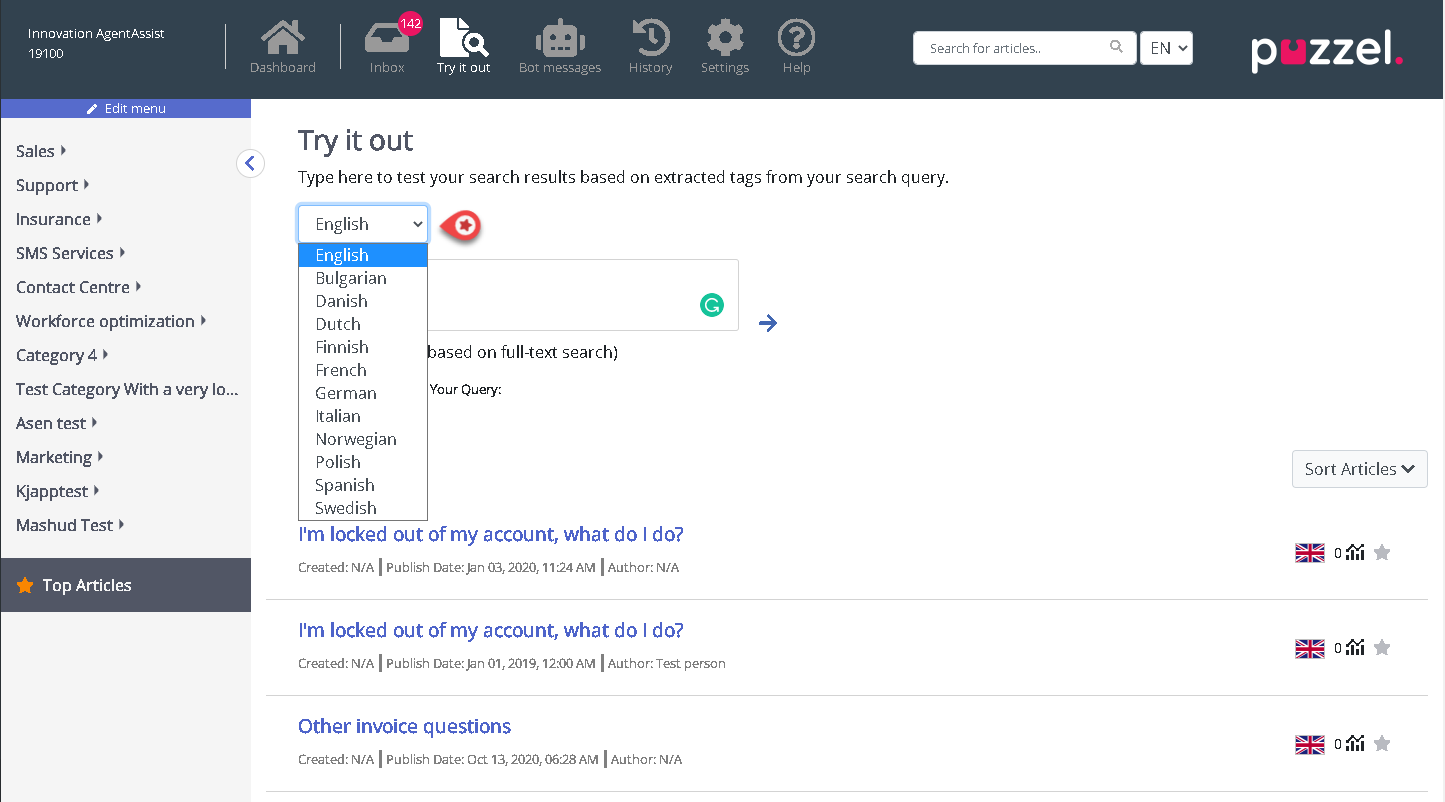1445x802 pixels.
Task: Open the Dashboard home icon
Action: click(282, 47)
